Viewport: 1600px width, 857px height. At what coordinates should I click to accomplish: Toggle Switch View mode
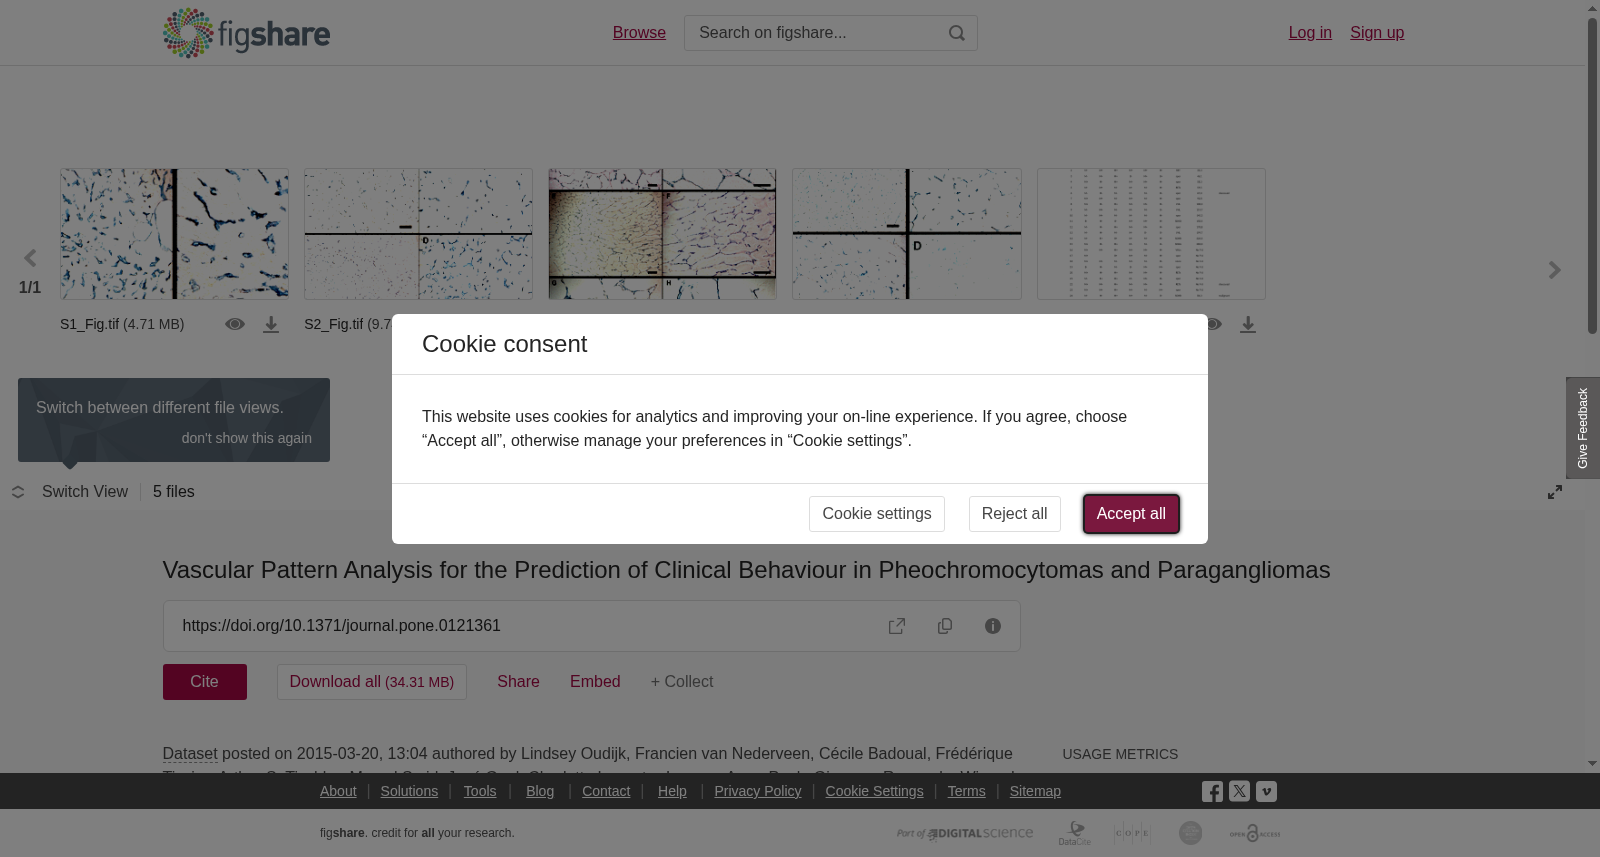70,492
